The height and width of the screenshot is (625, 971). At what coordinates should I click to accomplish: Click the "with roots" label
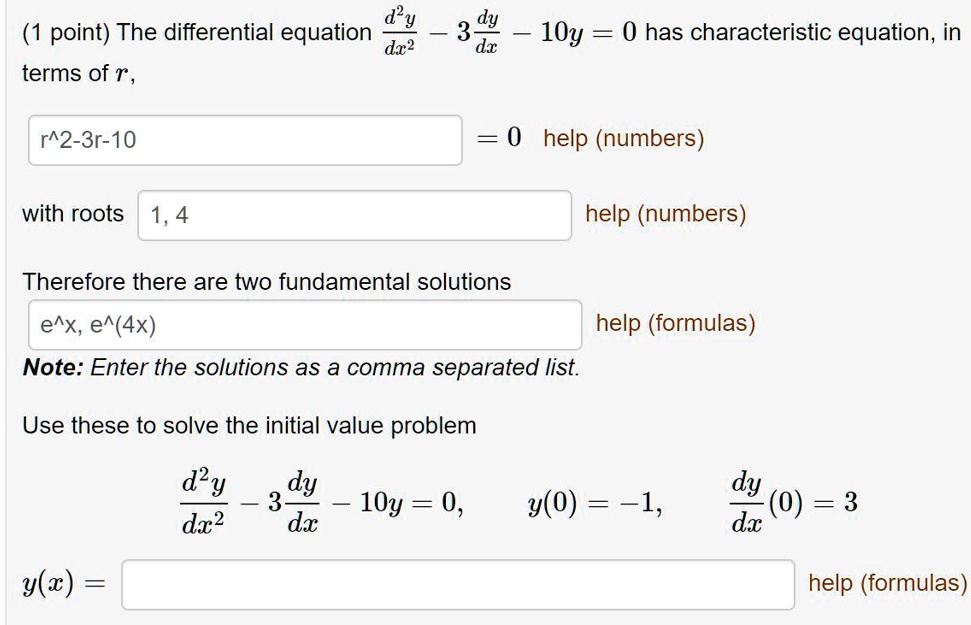coord(73,214)
